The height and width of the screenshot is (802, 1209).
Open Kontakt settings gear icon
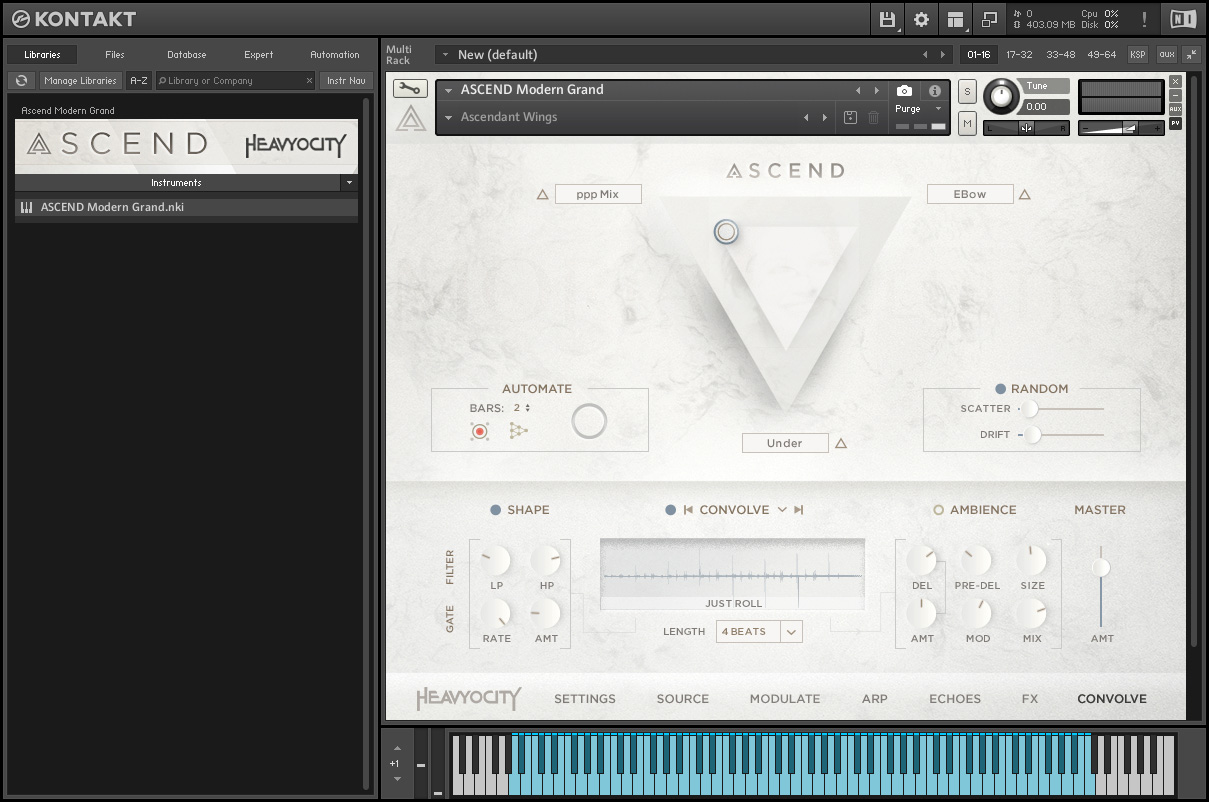(x=921, y=19)
